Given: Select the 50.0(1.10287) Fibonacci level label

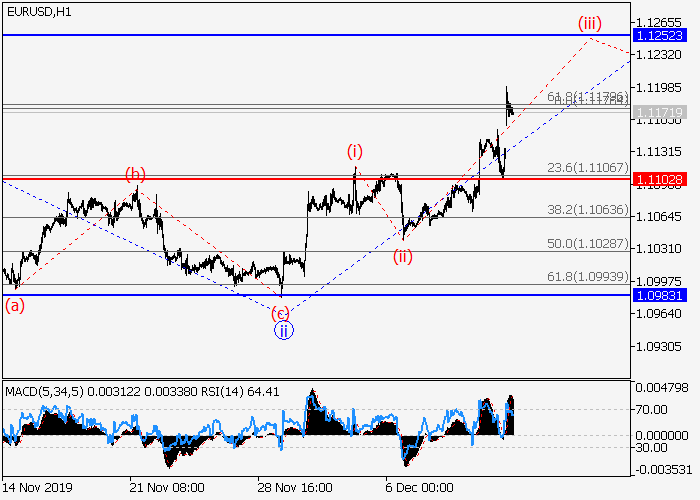Looking at the screenshot, I should pos(585,243).
